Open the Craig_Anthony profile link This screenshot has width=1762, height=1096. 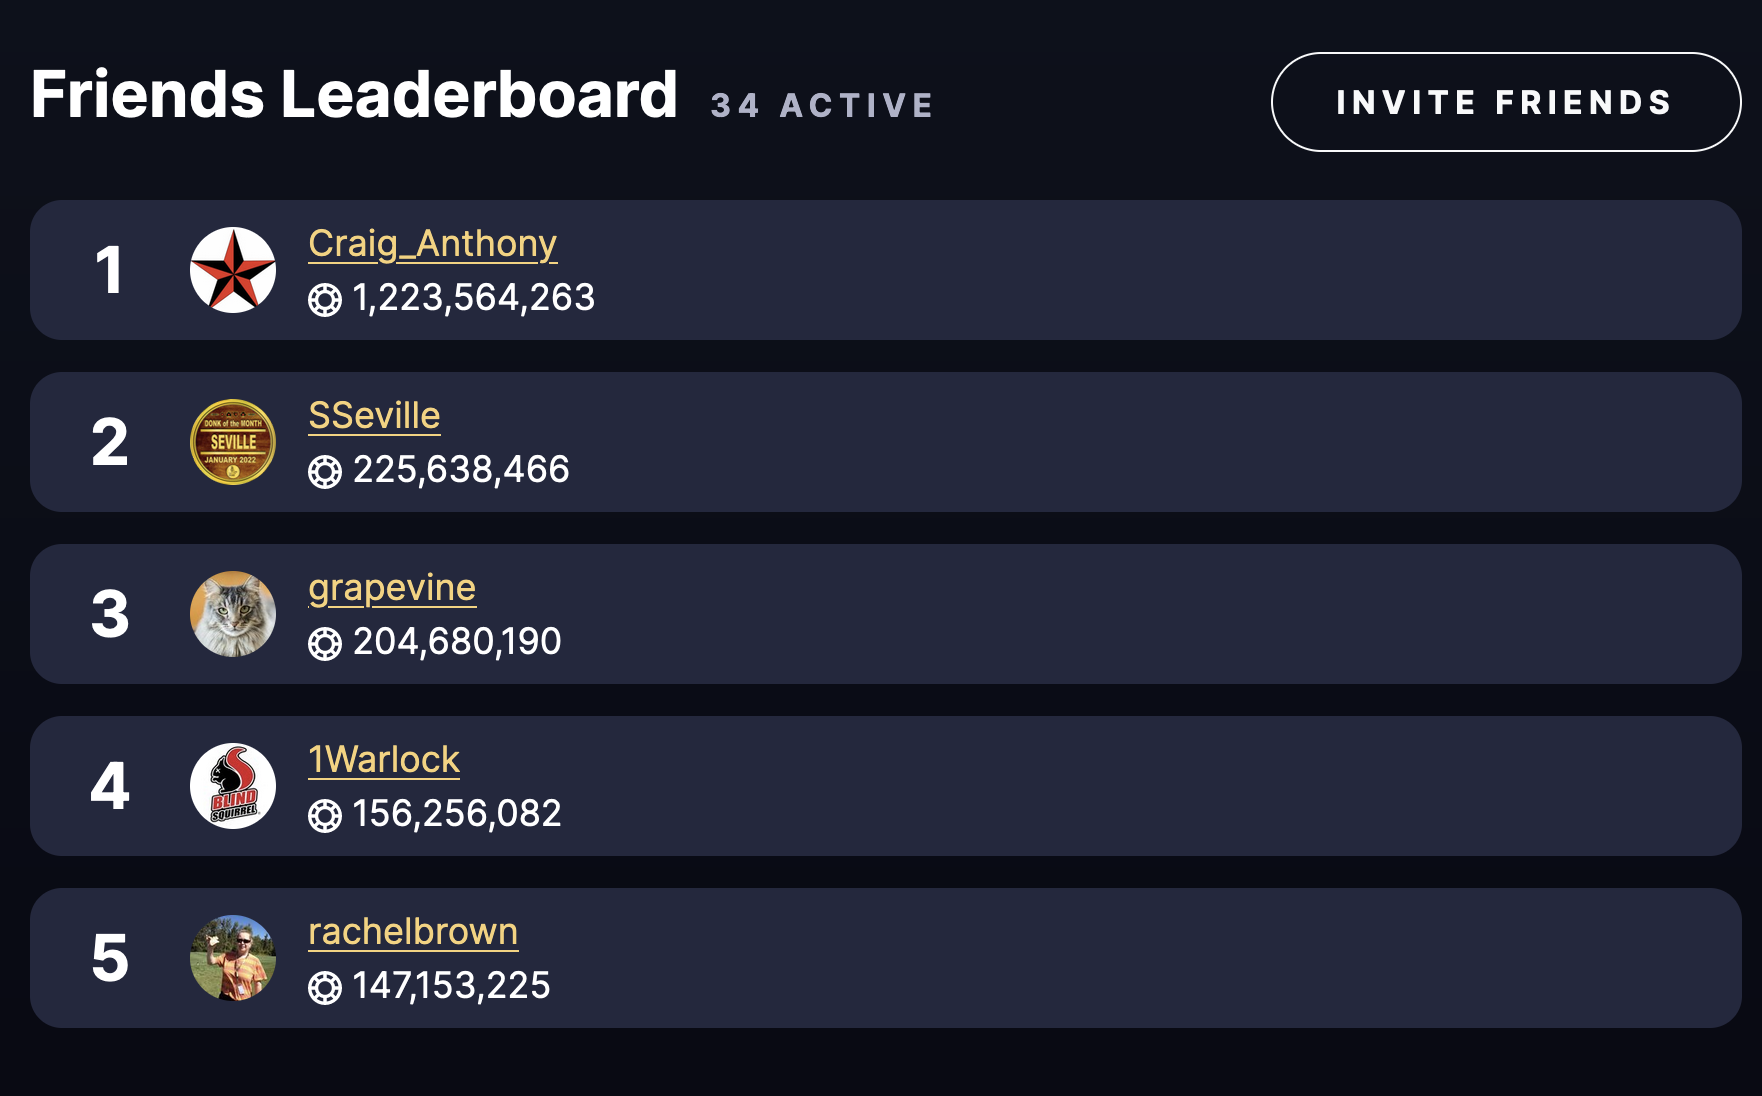pyautogui.click(x=433, y=244)
